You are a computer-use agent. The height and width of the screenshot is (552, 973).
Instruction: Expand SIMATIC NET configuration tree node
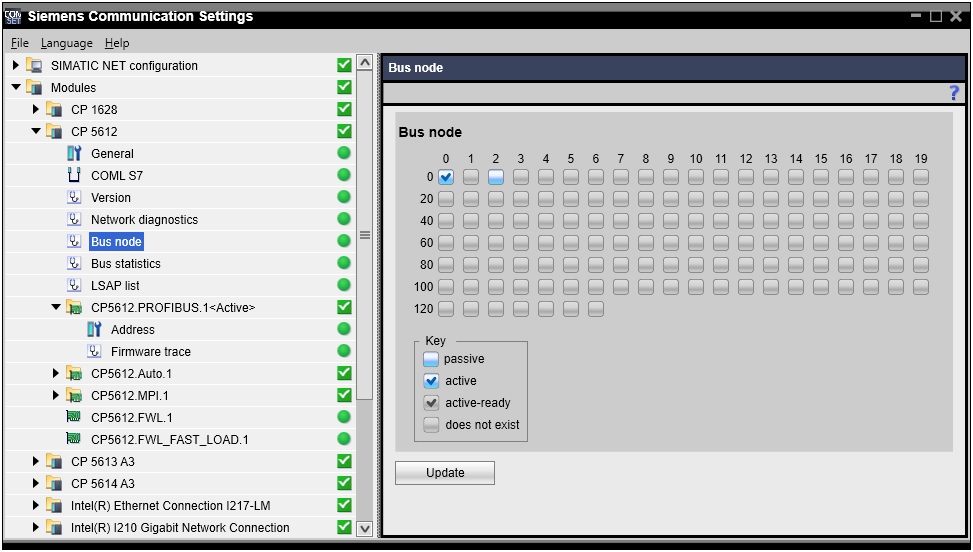[16, 65]
